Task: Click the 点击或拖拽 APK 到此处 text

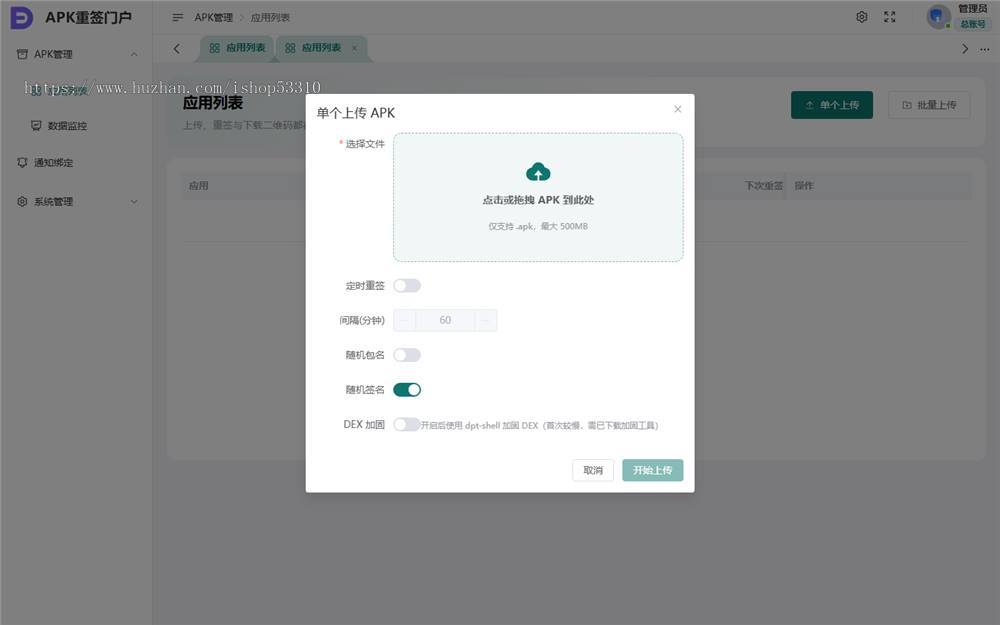Action: click(538, 200)
